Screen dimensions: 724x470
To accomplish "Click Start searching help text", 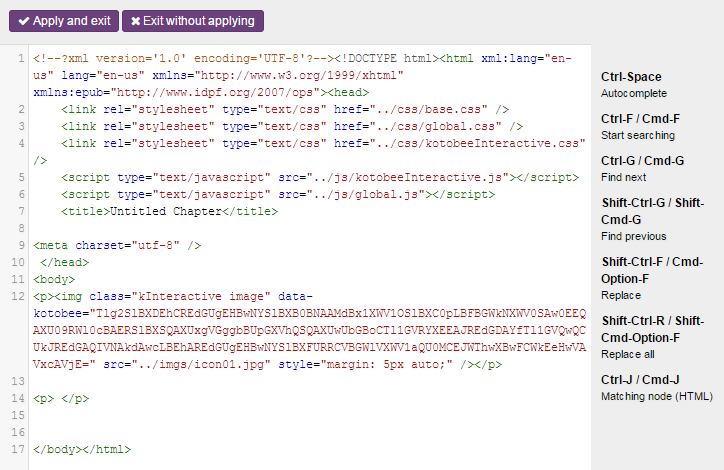I will point(638,135).
